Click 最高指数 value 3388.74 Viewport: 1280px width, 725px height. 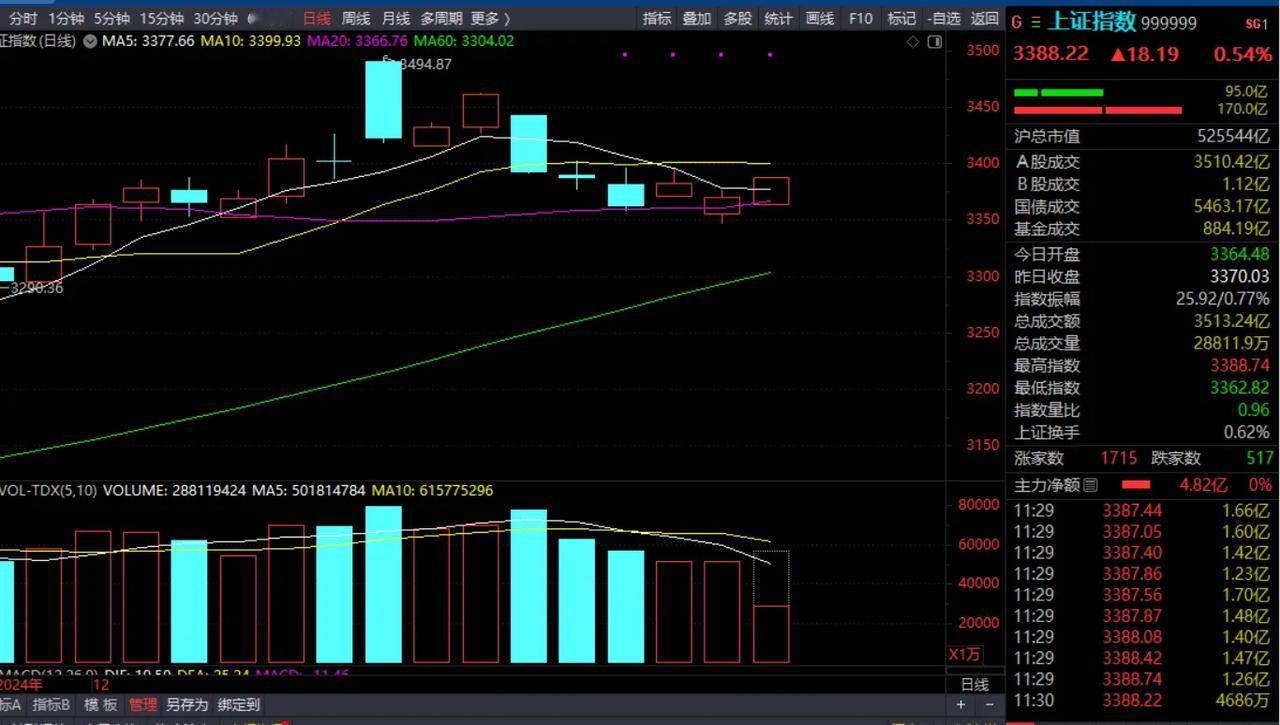pyautogui.click(x=1239, y=366)
